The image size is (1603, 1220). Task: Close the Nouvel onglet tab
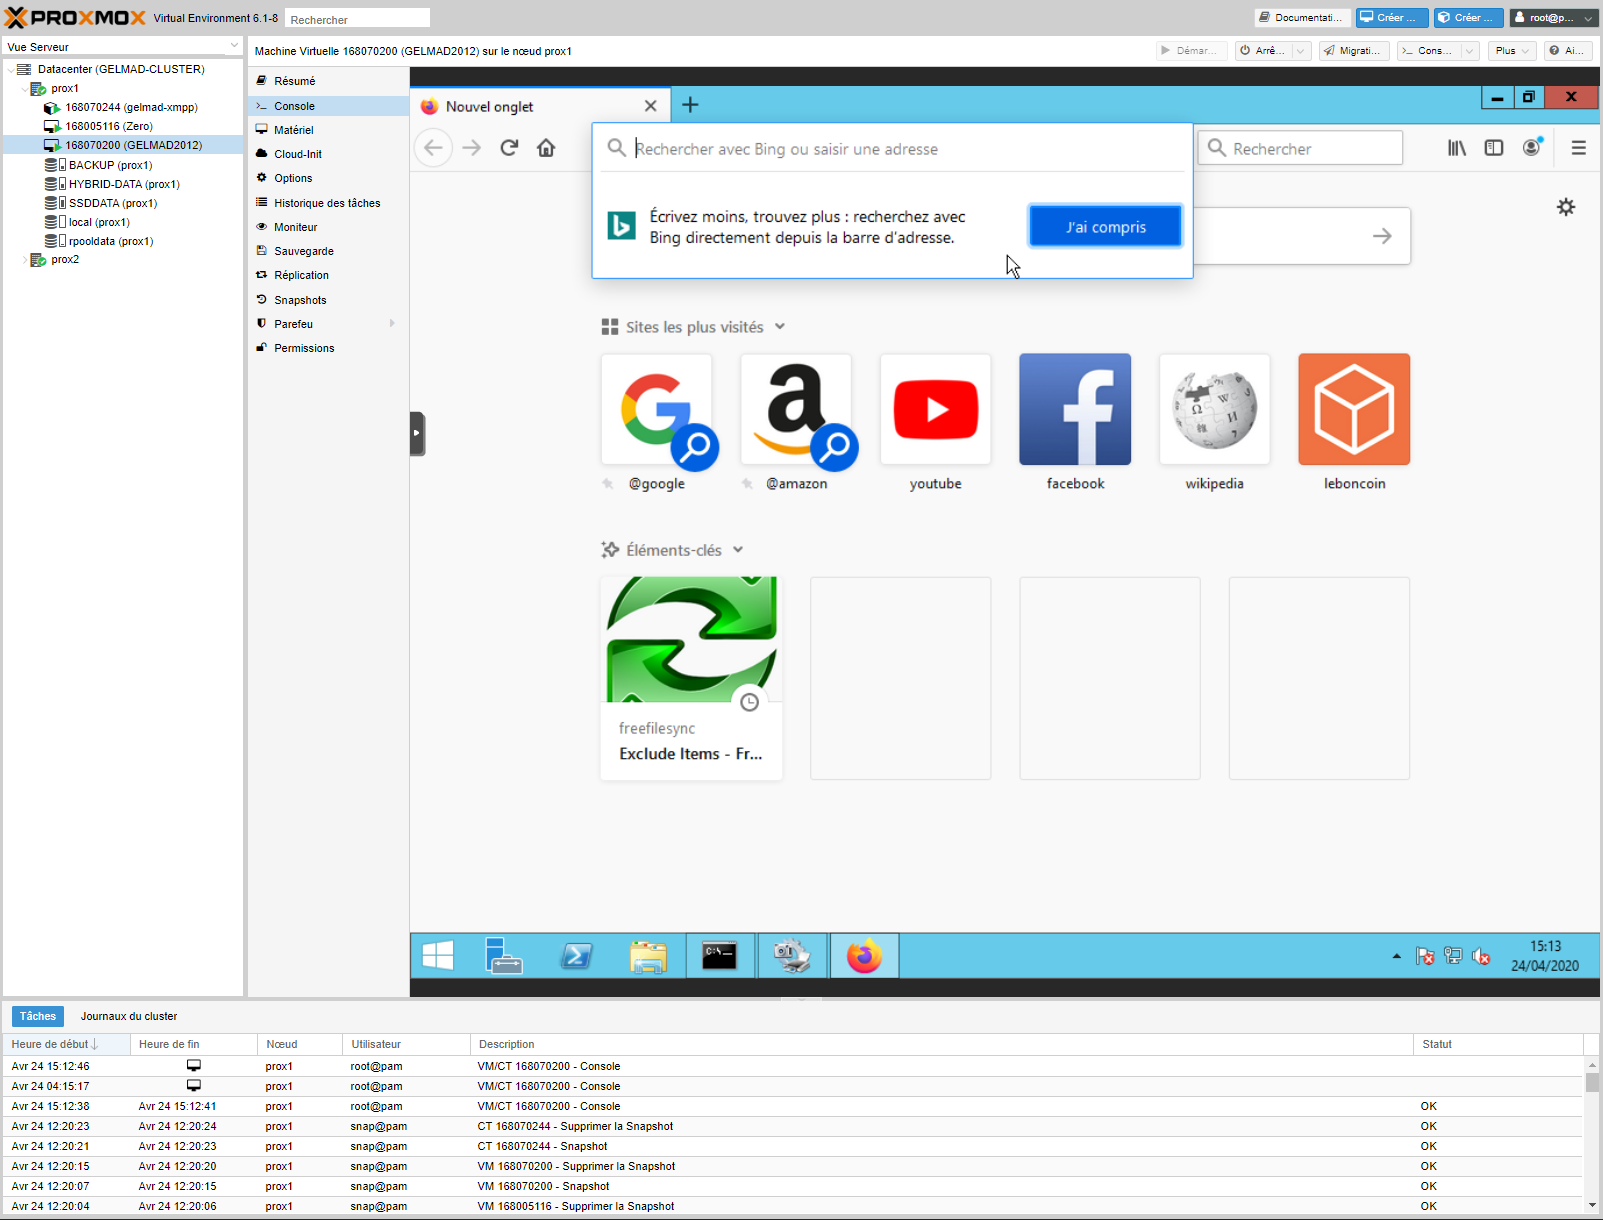coord(651,106)
